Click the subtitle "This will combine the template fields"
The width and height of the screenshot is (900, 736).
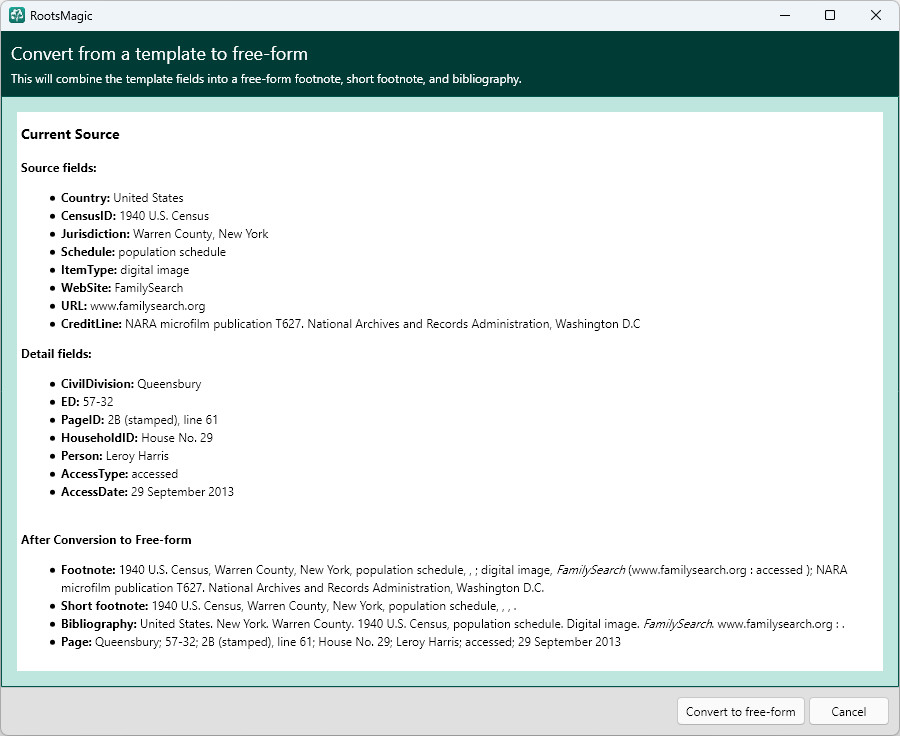266,79
